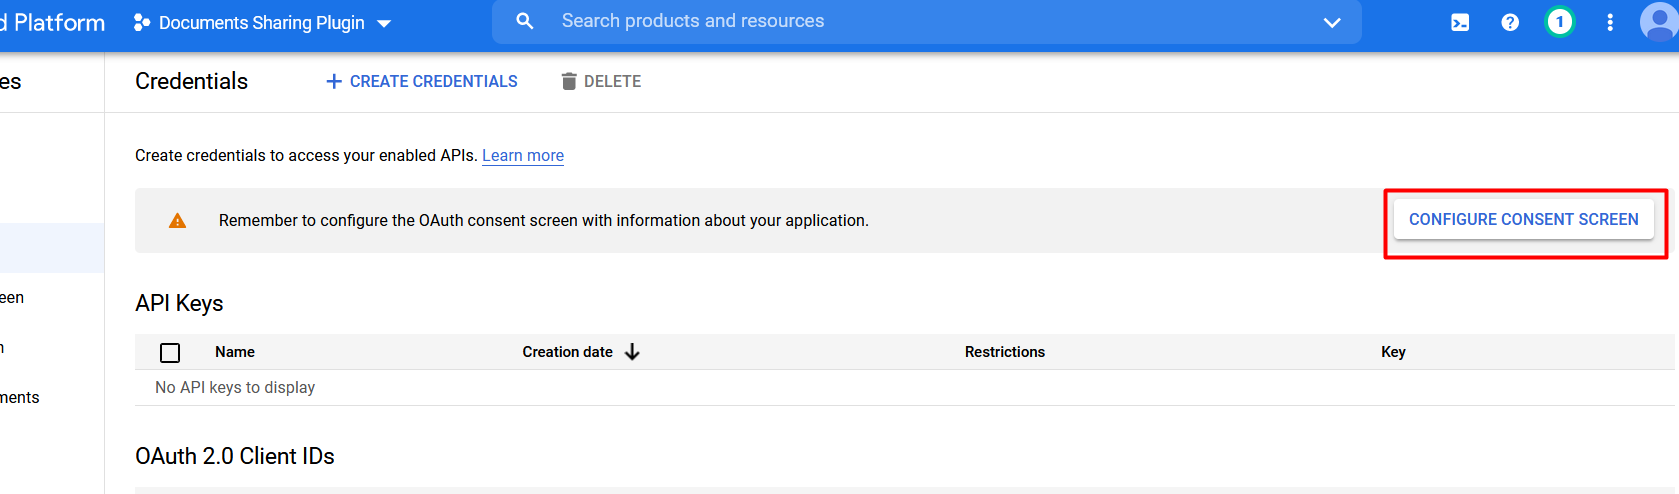Screen dimensions: 1679x494
Task: Click the OAuth 2.0 Client IDs heading
Action: point(235,456)
